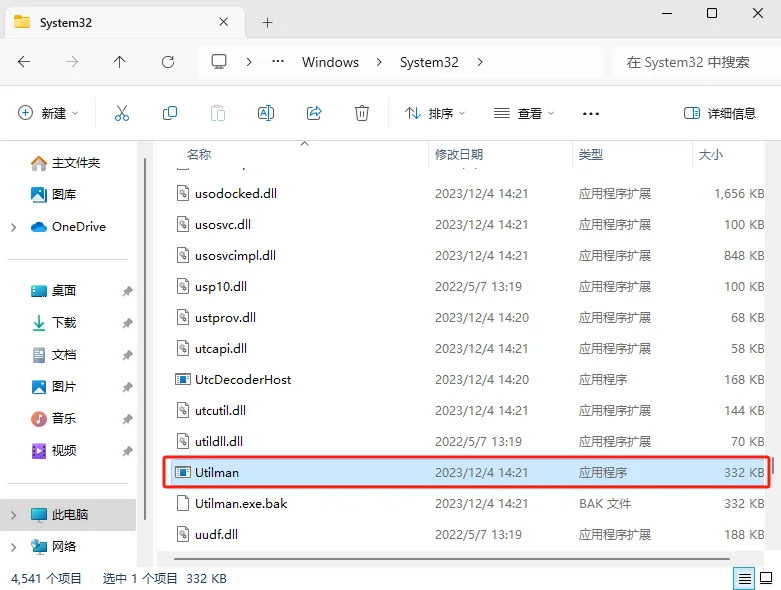Go forward with the right arrow
Viewport: 781px width, 590px height.
(x=72, y=62)
